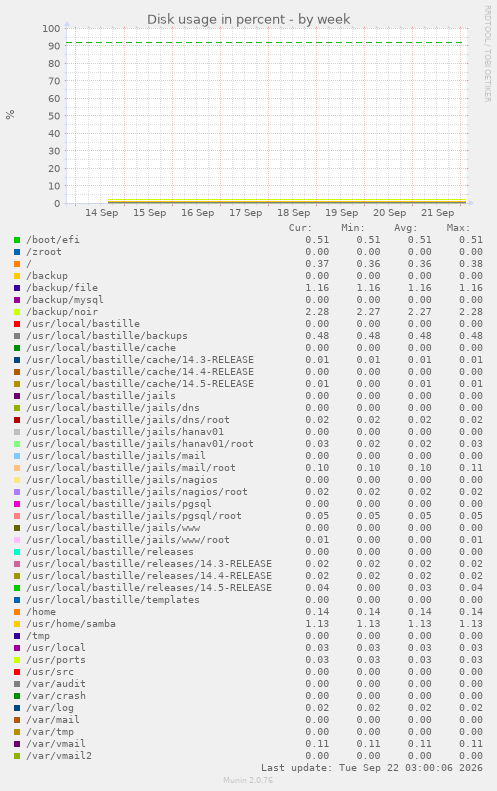Screen dimensions: 497x791
Task: Click '/usr/local/bastille/jails/mail/root' label
Action: pos(131,468)
